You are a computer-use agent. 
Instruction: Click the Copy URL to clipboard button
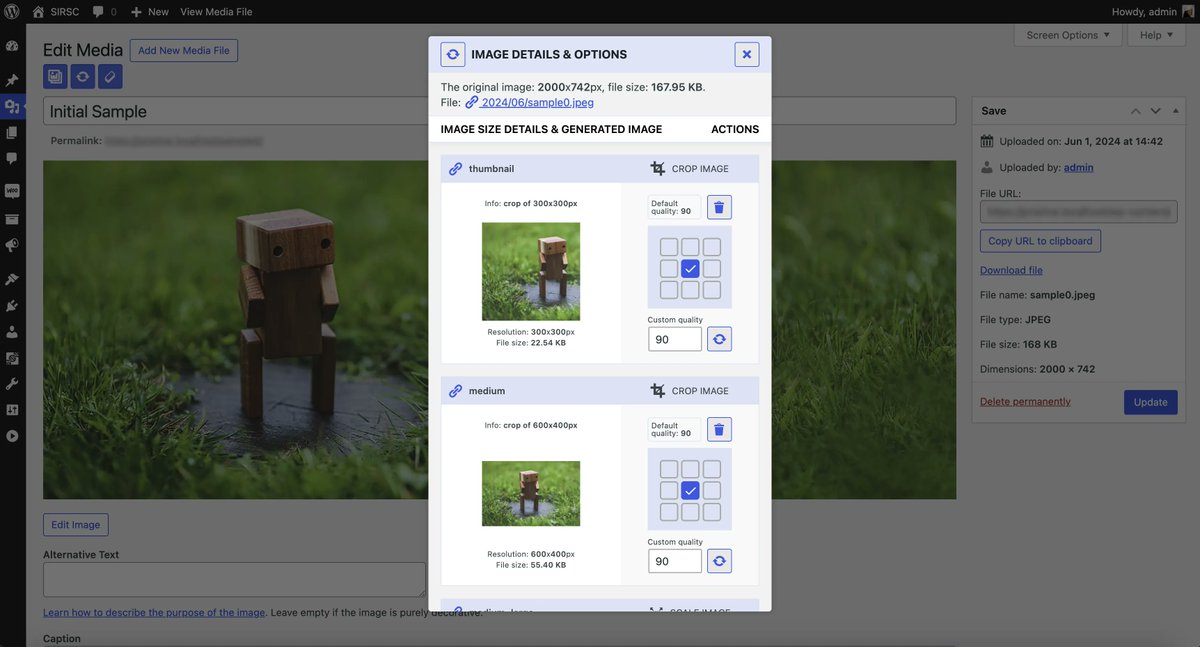(x=1040, y=240)
